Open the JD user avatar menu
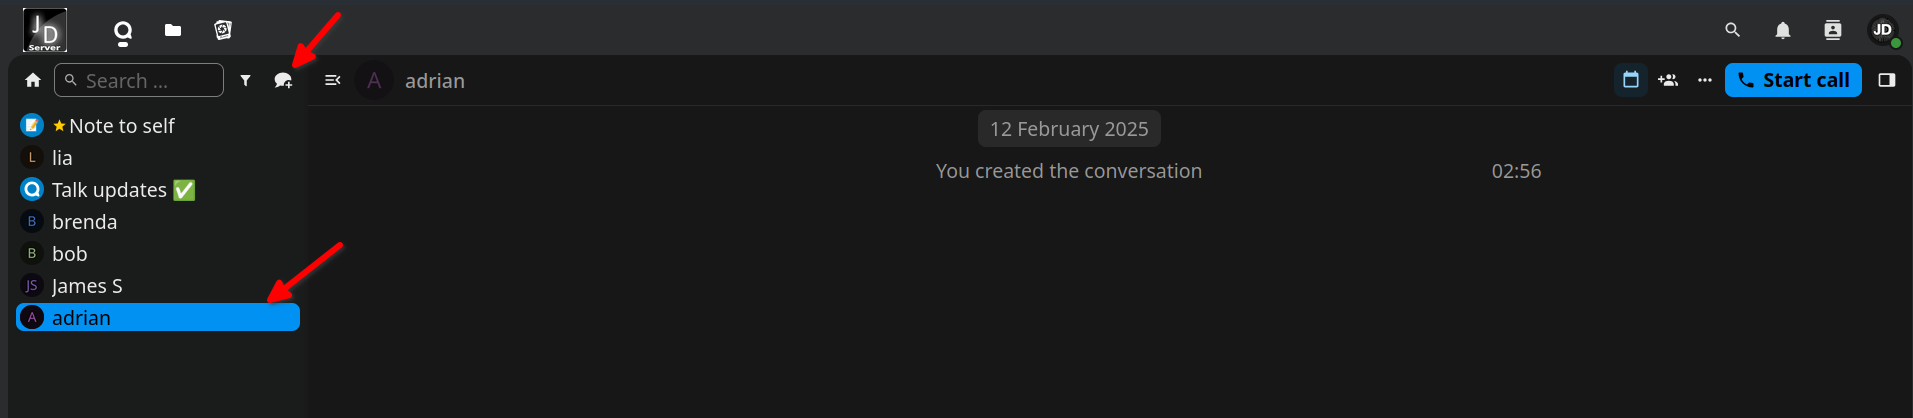Screen dimensions: 1913x418 click(x=1883, y=30)
